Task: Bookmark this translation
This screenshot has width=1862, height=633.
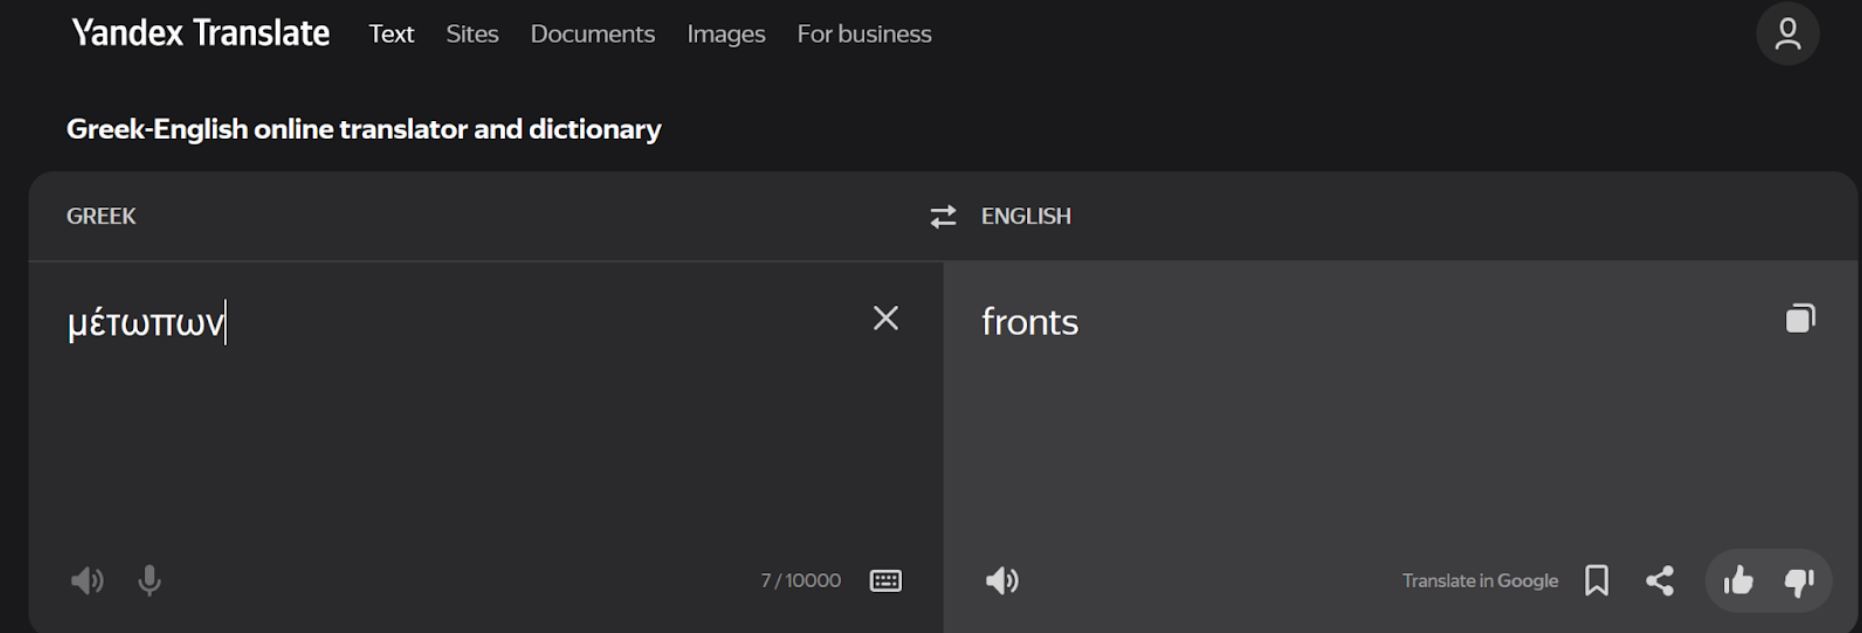Action: (x=1597, y=580)
